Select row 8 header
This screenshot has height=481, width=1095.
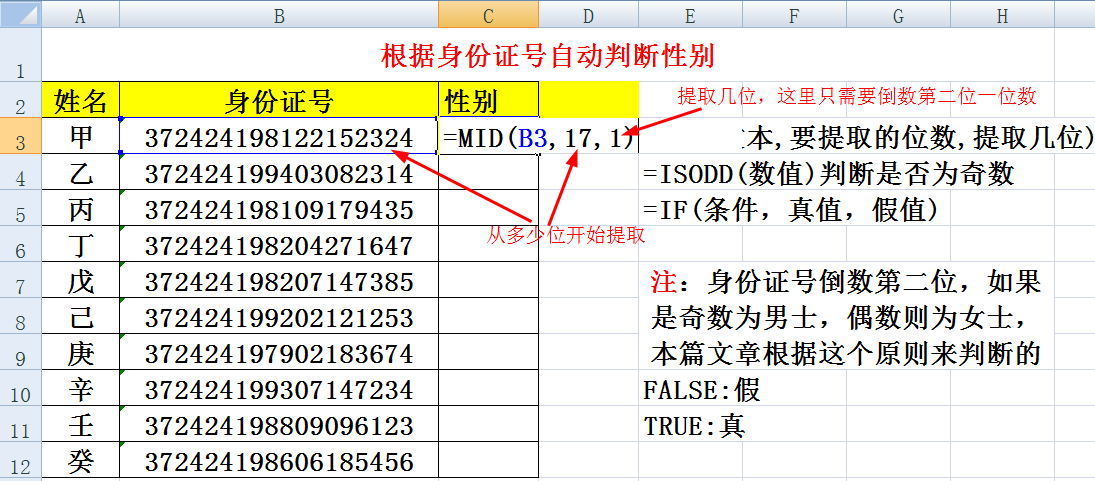21,316
